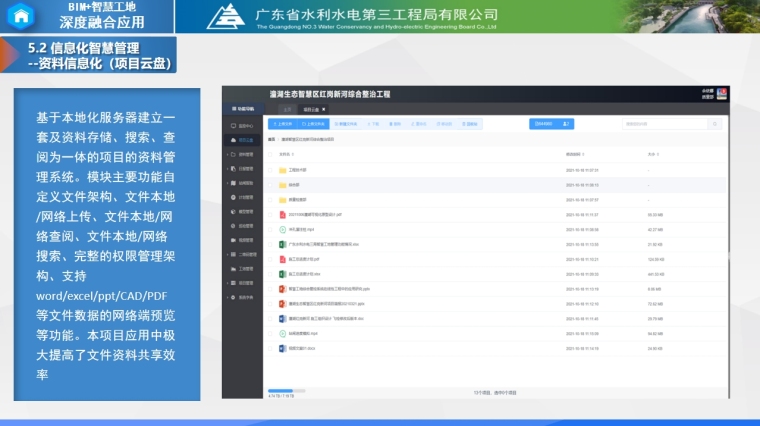760x426 pixels.
Task: Expand the 系统字典 sidebar menu
Action: point(245,297)
